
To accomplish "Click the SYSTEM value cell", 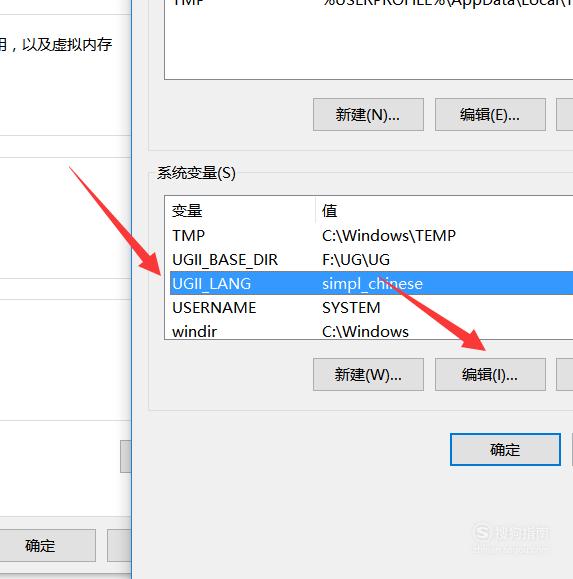I will (351, 308).
